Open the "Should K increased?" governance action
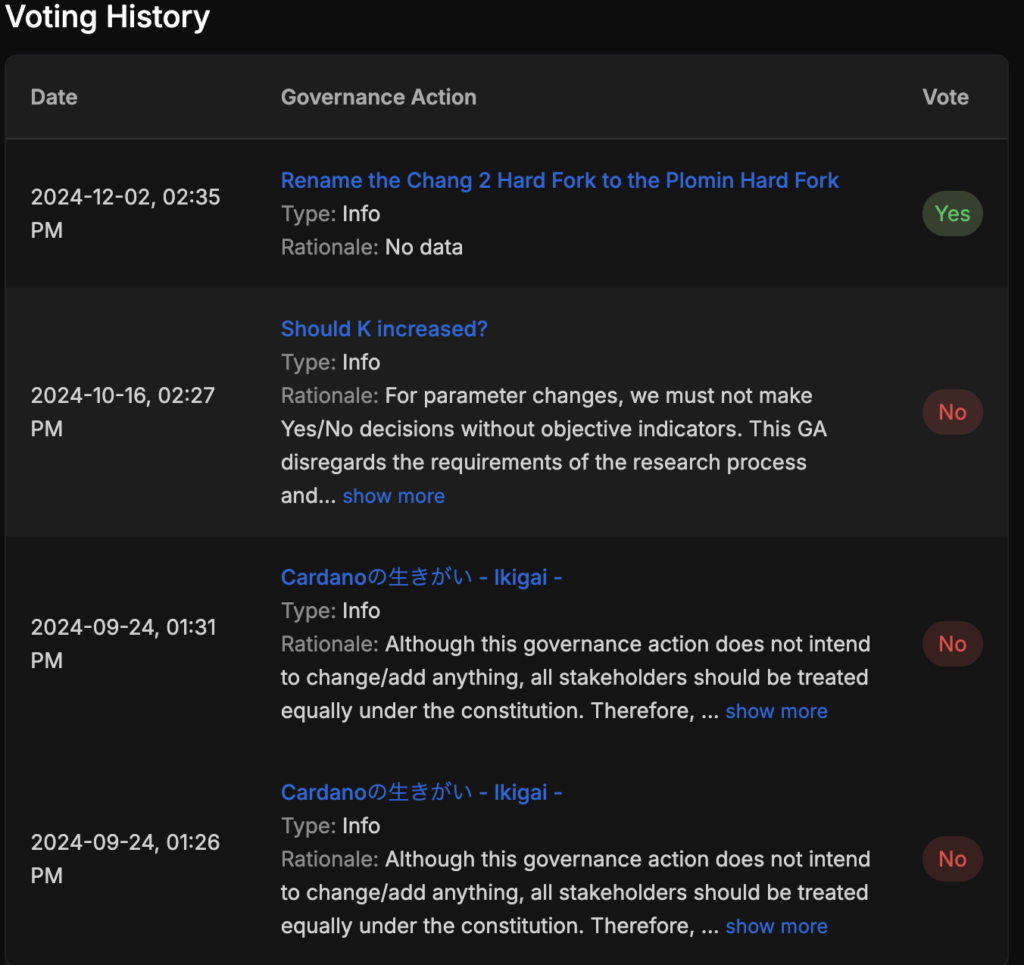The width and height of the screenshot is (1024, 965). [x=384, y=329]
